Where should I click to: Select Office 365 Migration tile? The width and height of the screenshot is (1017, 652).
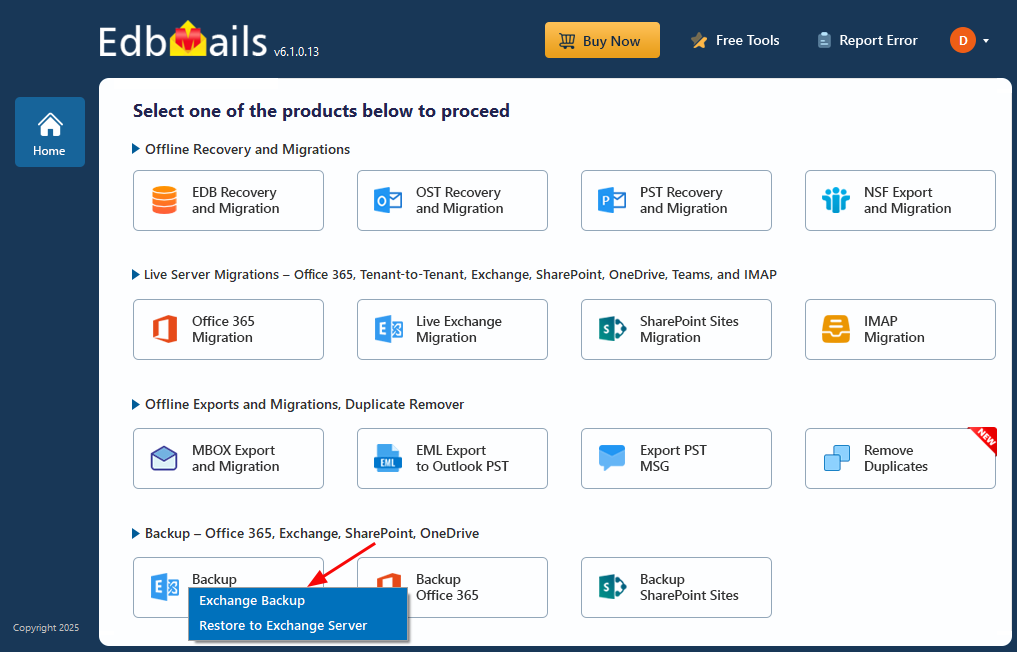click(228, 330)
